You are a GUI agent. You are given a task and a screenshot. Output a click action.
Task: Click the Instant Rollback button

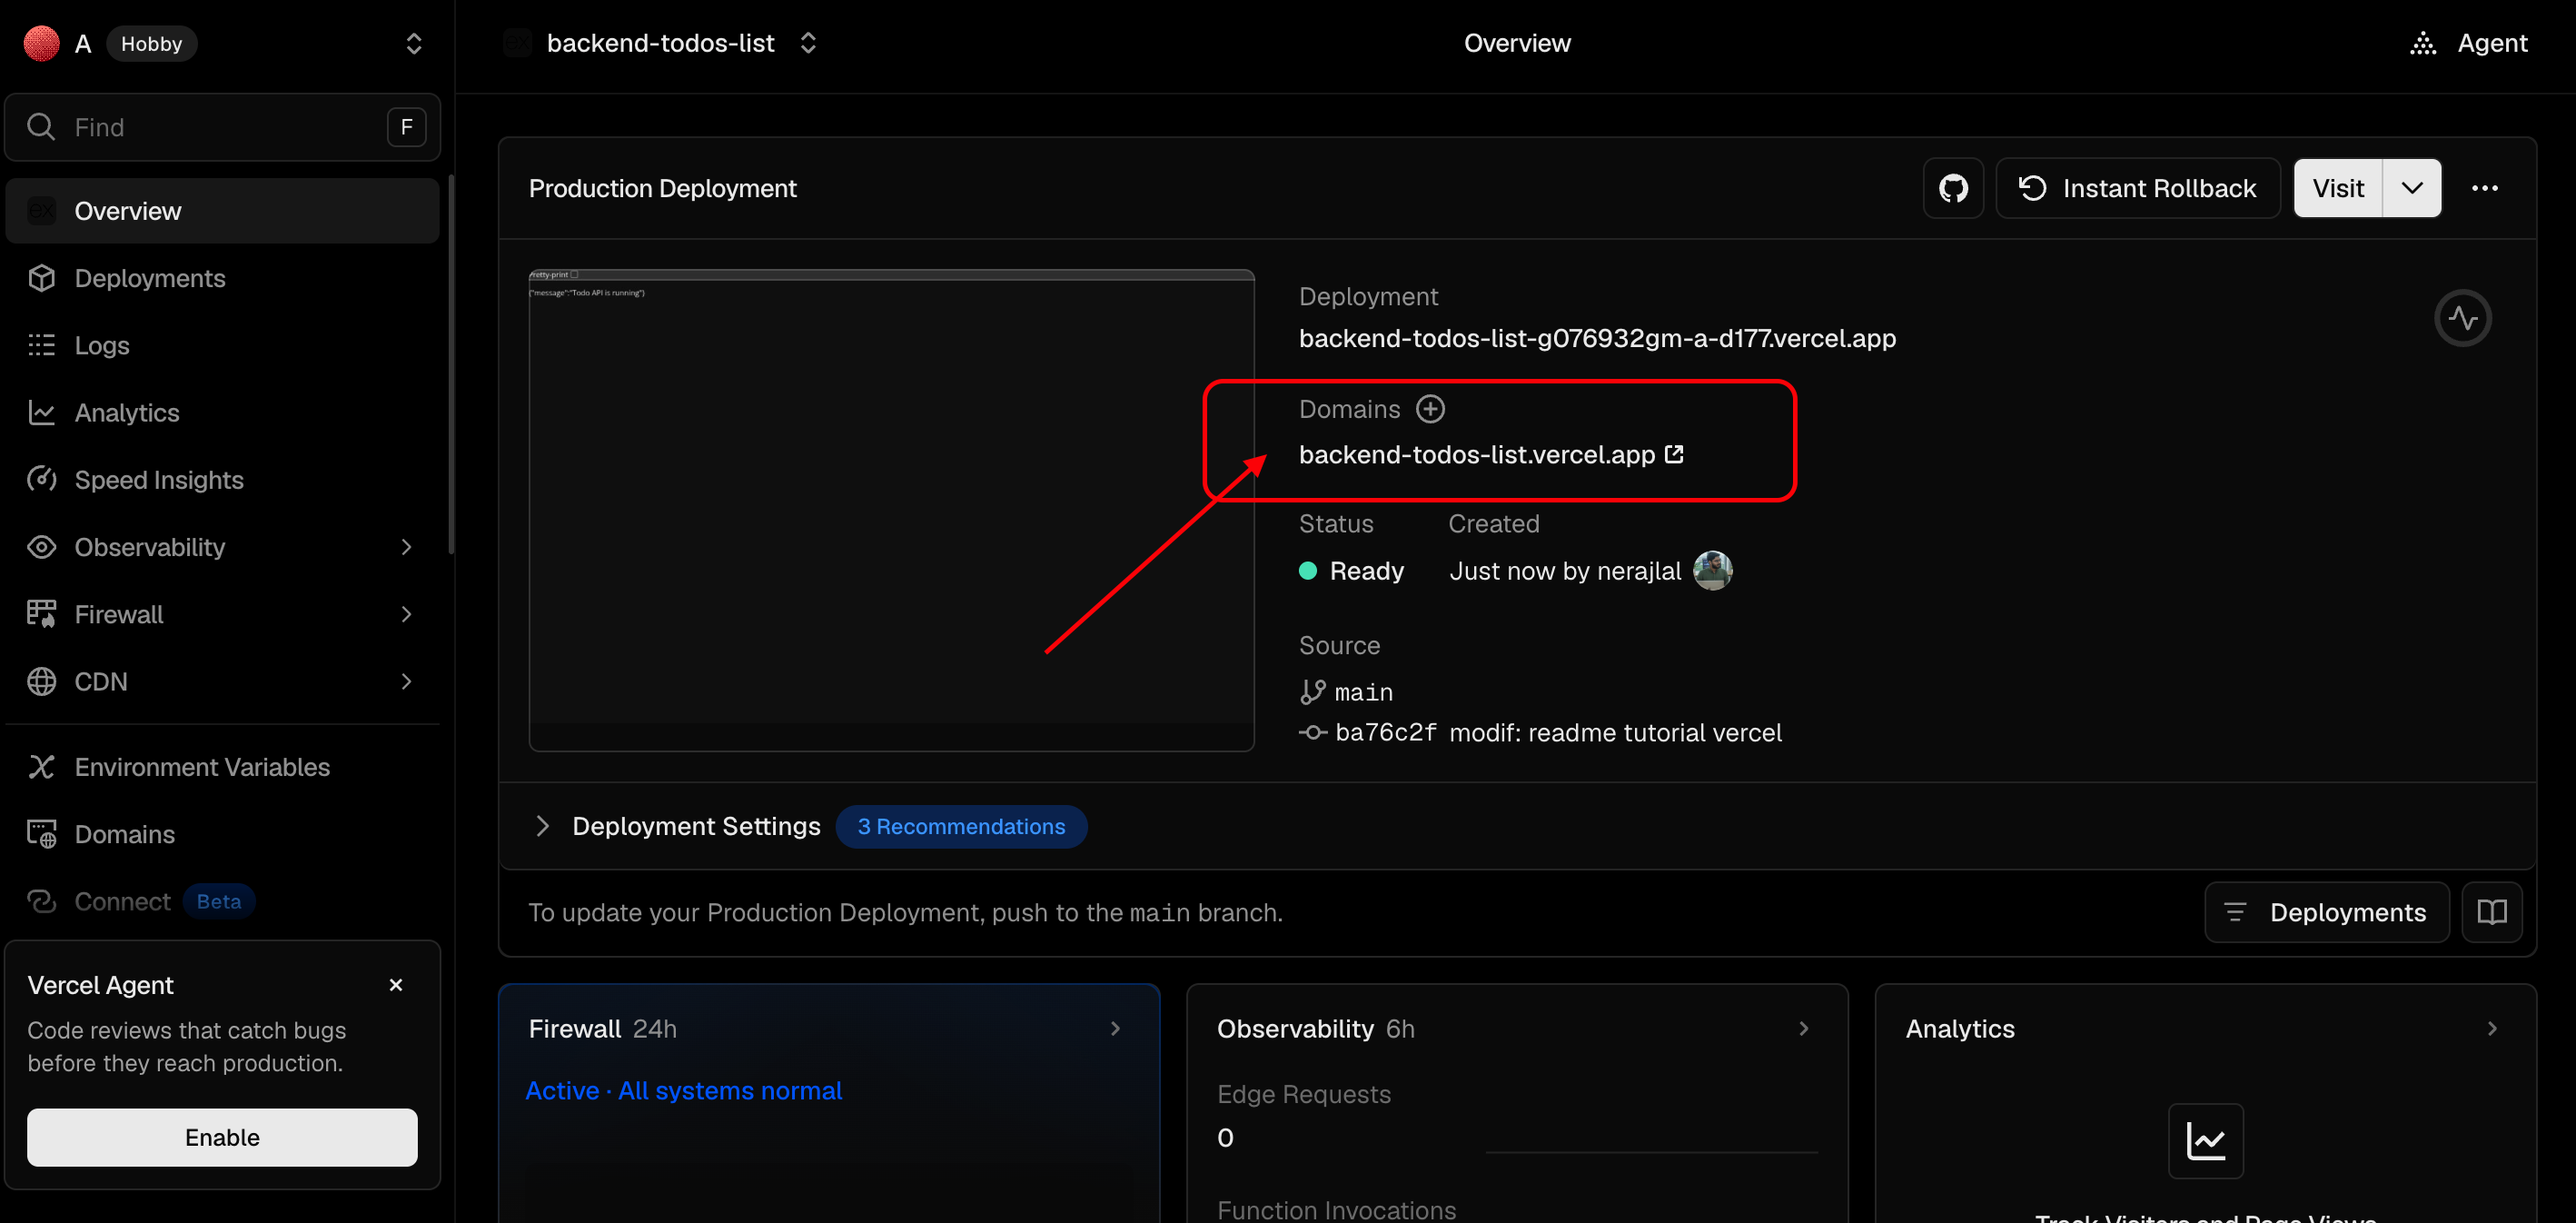click(x=2138, y=188)
